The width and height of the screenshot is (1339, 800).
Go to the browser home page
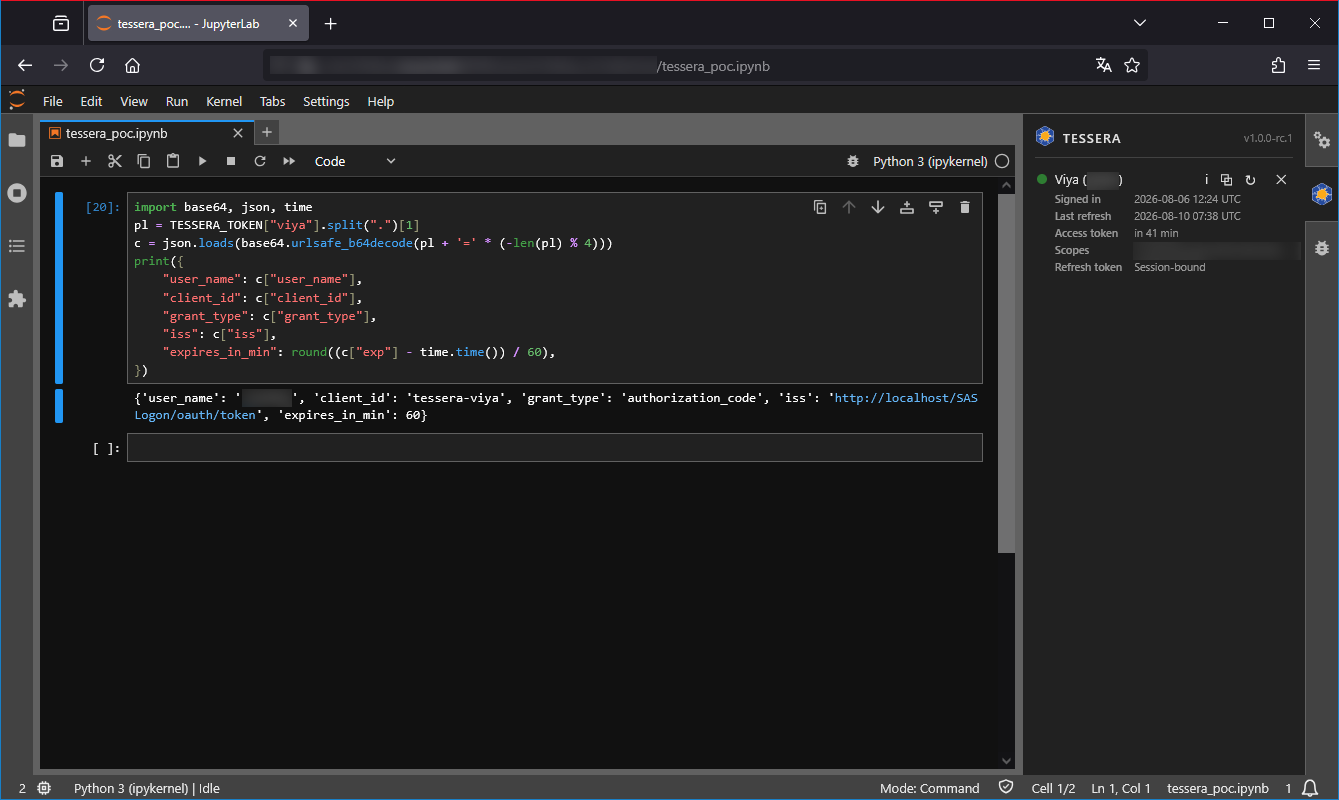tap(132, 65)
